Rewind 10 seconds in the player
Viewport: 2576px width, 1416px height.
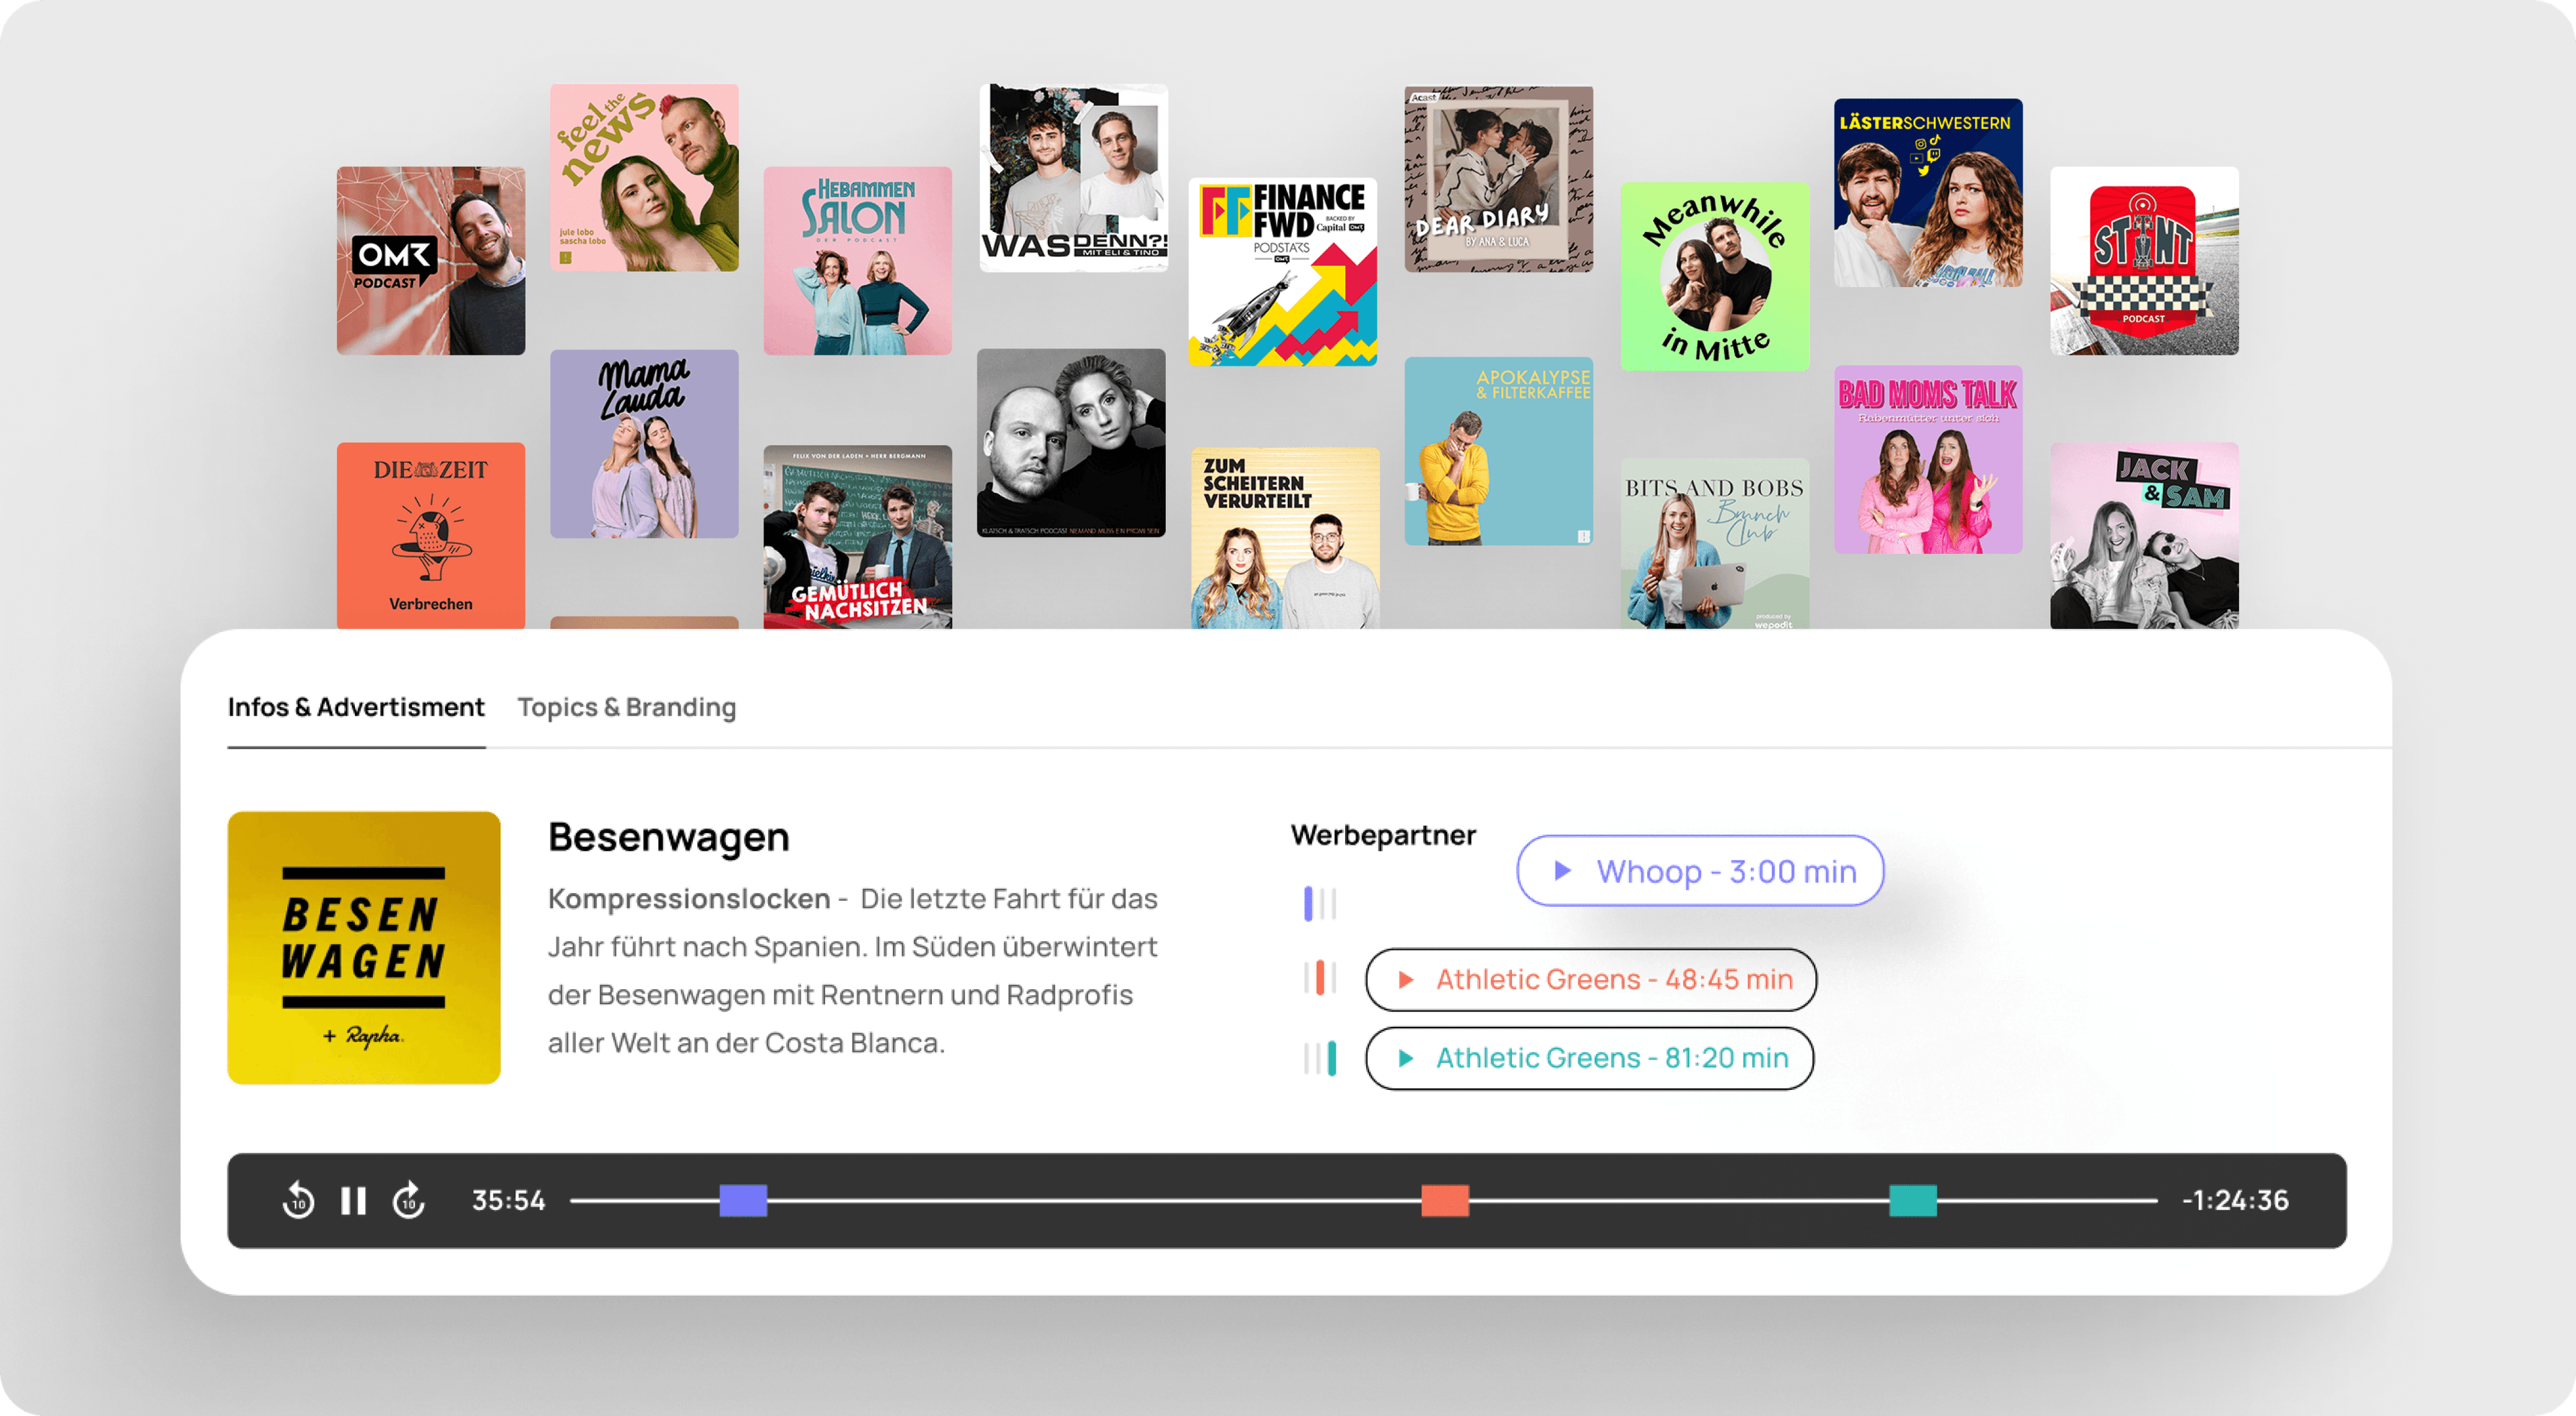pyautogui.click(x=298, y=1200)
